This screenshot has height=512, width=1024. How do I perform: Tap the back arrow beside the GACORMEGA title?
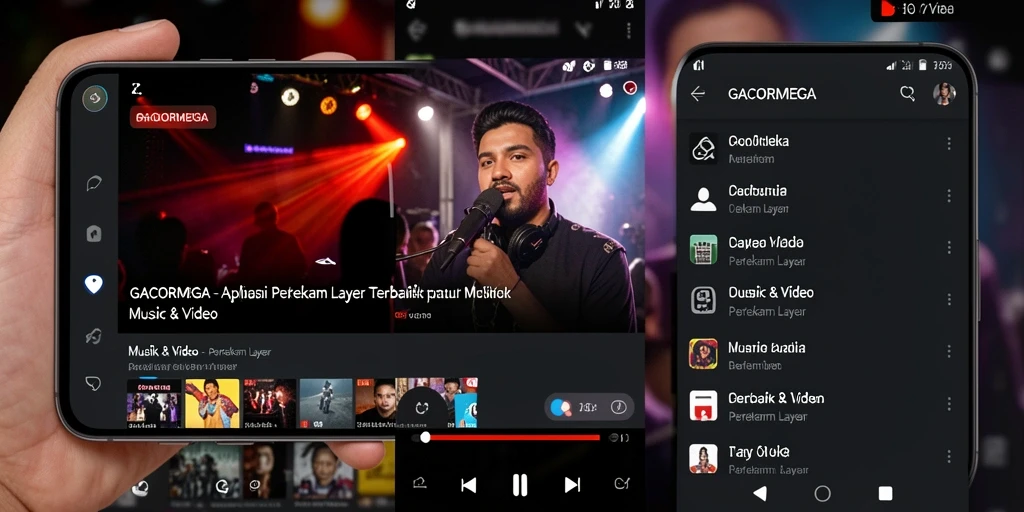[697, 94]
